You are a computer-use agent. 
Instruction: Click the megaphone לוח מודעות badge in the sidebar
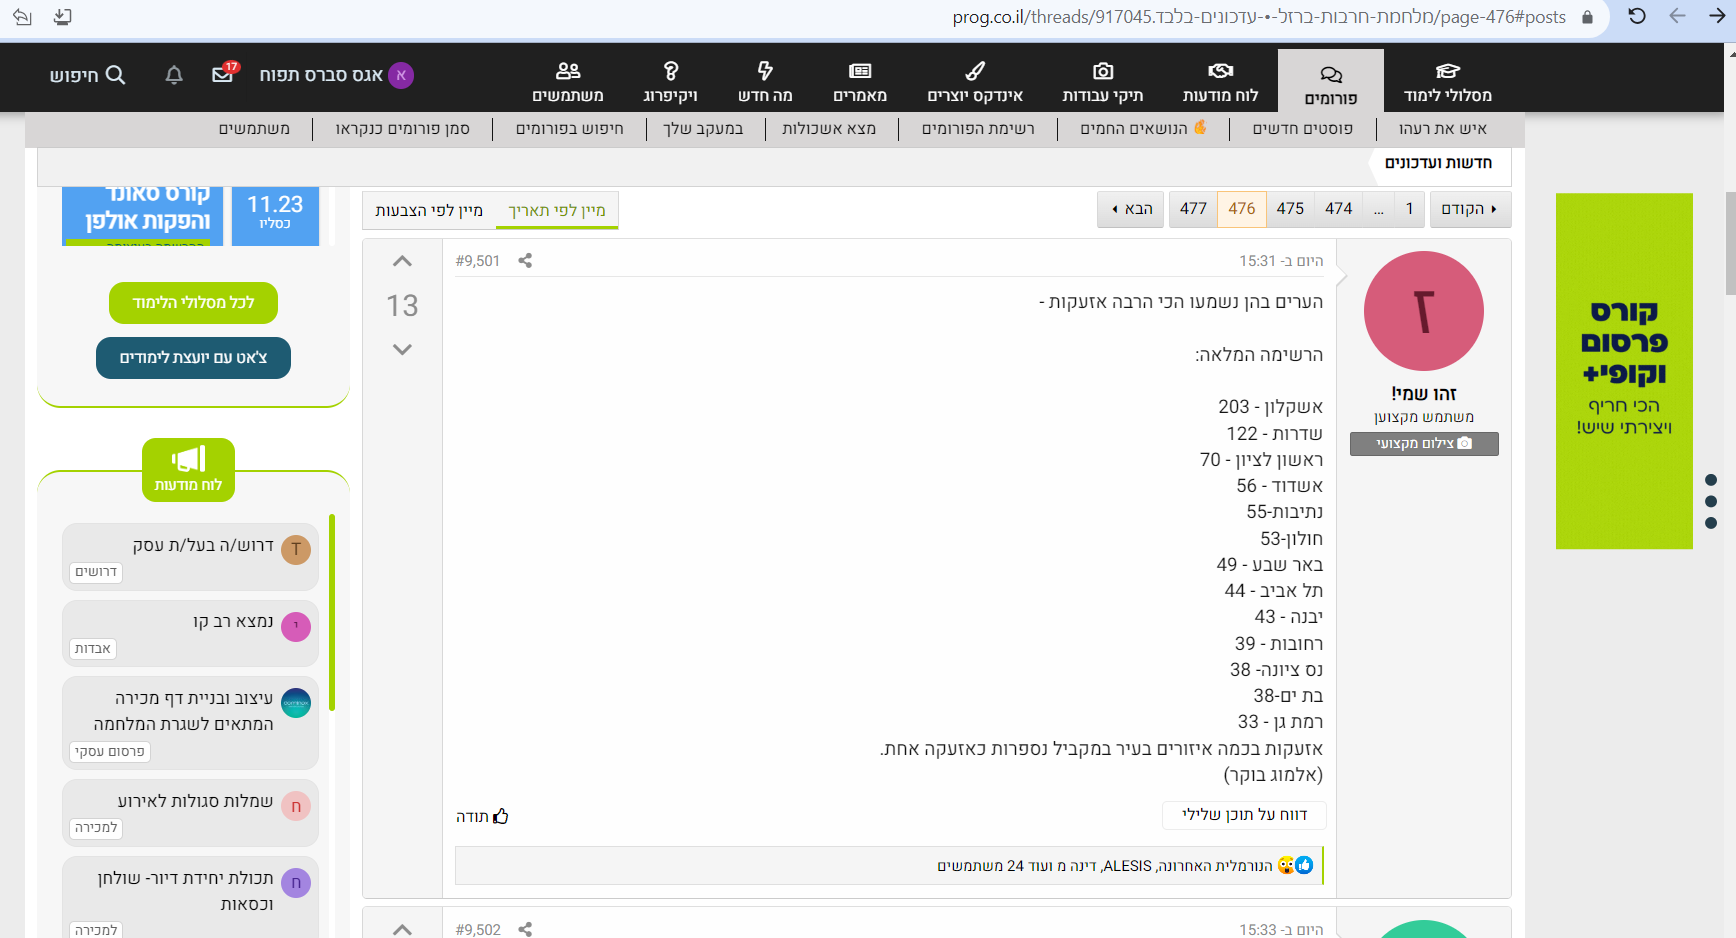[x=188, y=470]
